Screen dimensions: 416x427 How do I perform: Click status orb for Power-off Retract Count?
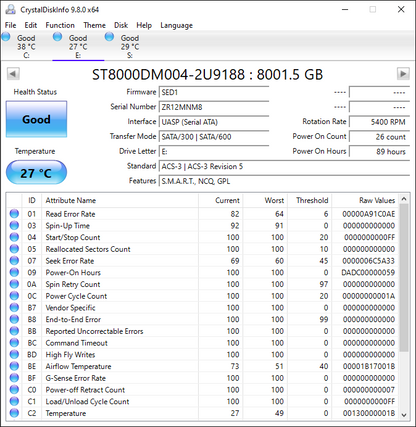coord(14,389)
